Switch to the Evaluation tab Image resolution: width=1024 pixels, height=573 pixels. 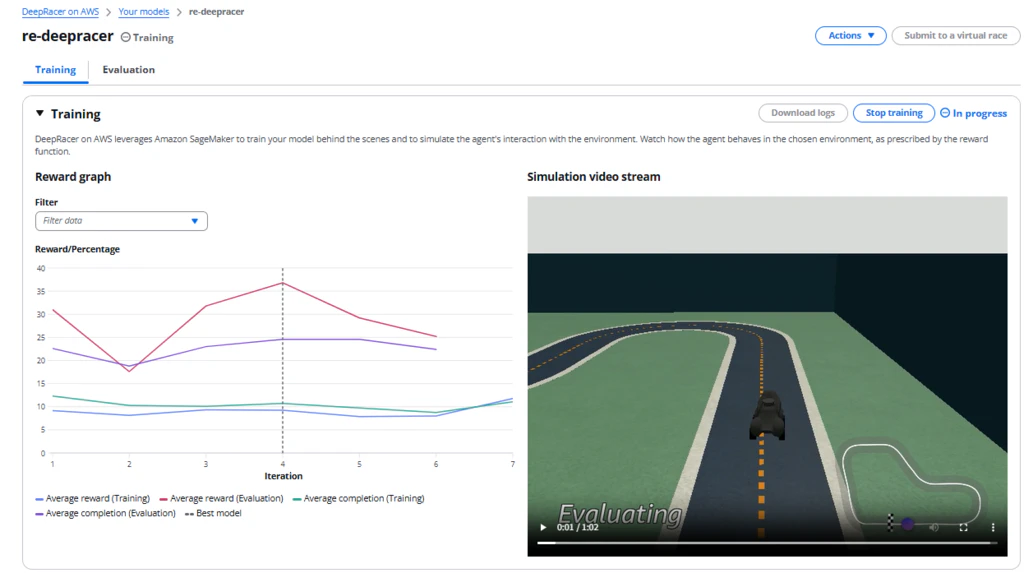[x=129, y=70]
